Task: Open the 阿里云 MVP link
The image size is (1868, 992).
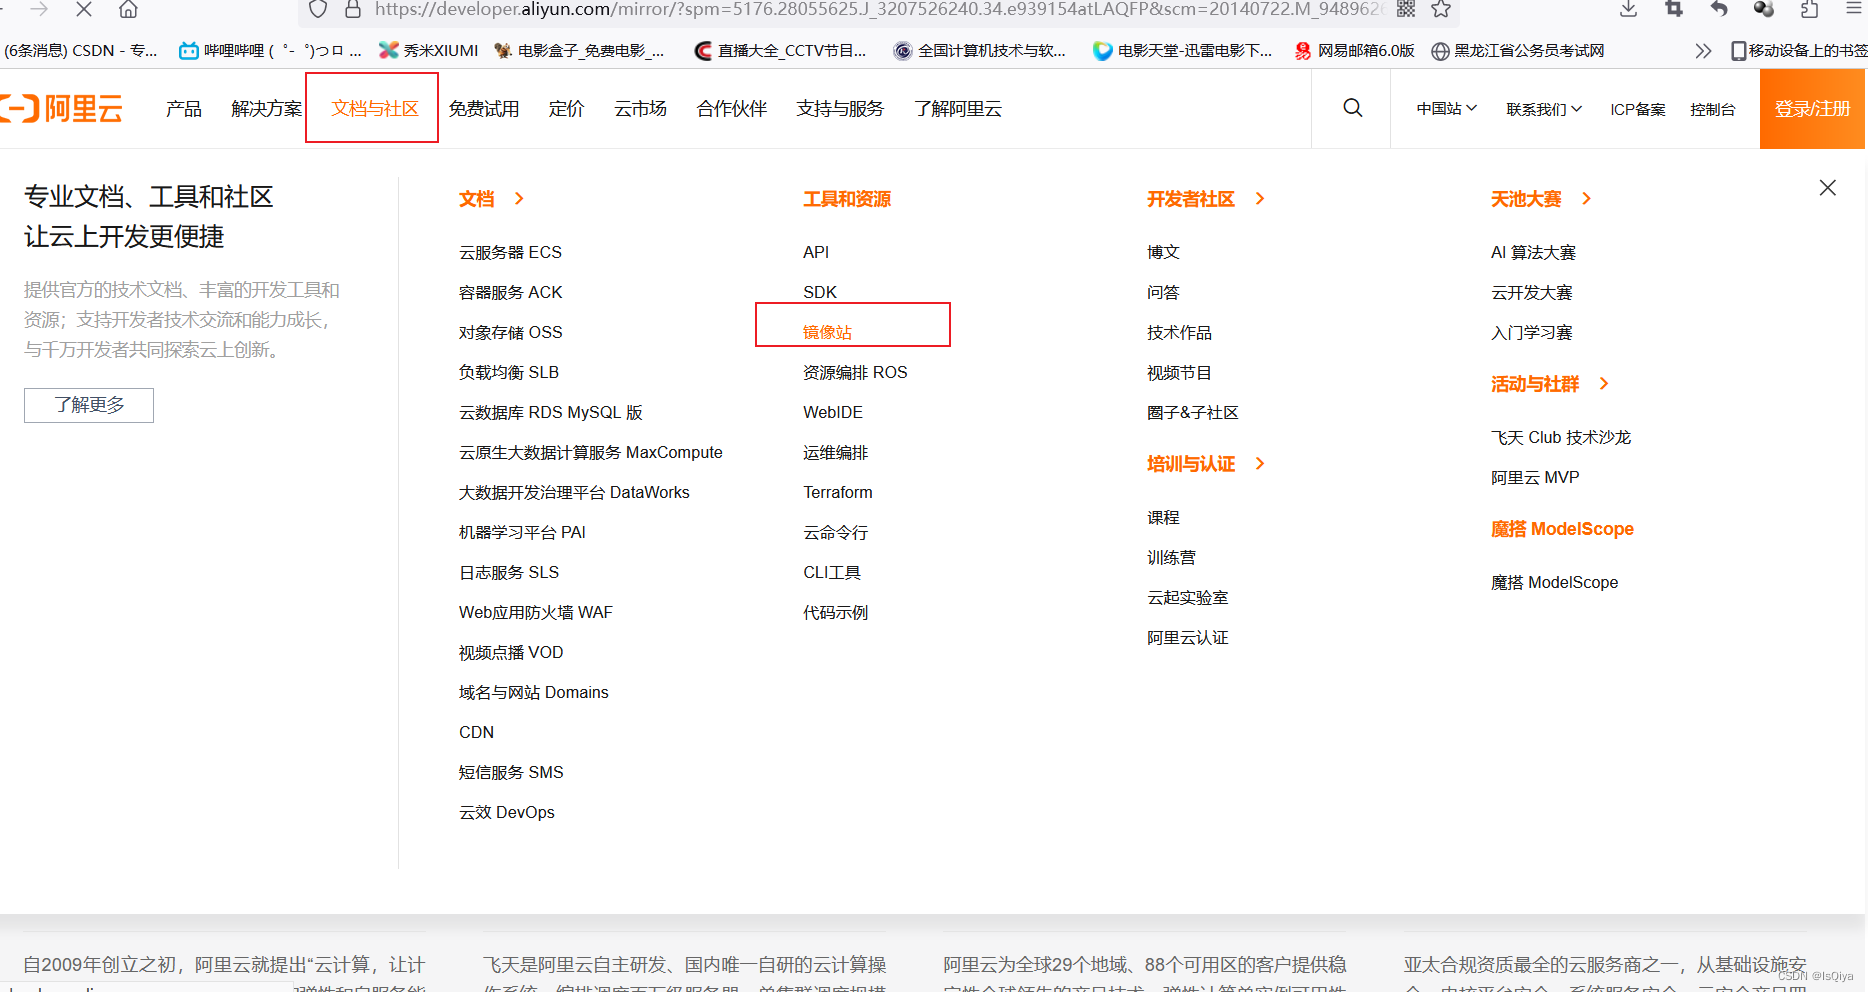Action: tap(1535, 477)
